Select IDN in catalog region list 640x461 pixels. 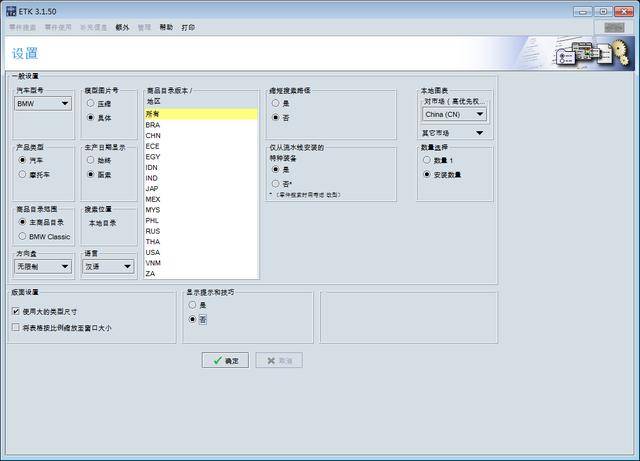(x=201, y=167)
